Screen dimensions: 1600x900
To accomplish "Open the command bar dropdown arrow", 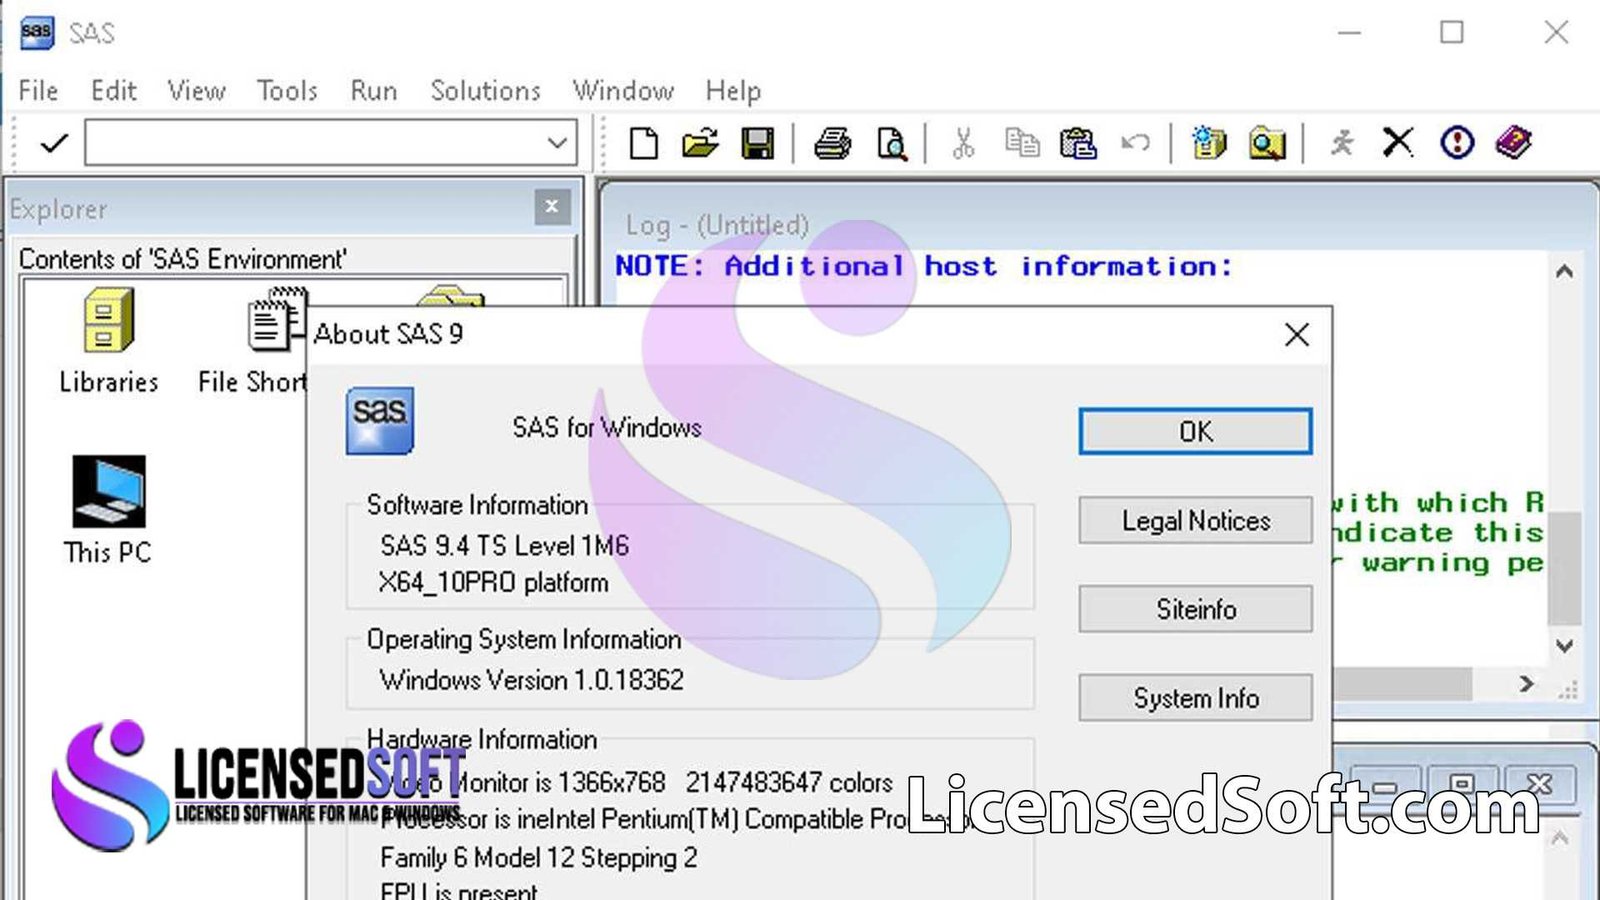I will tap(557, 142).
